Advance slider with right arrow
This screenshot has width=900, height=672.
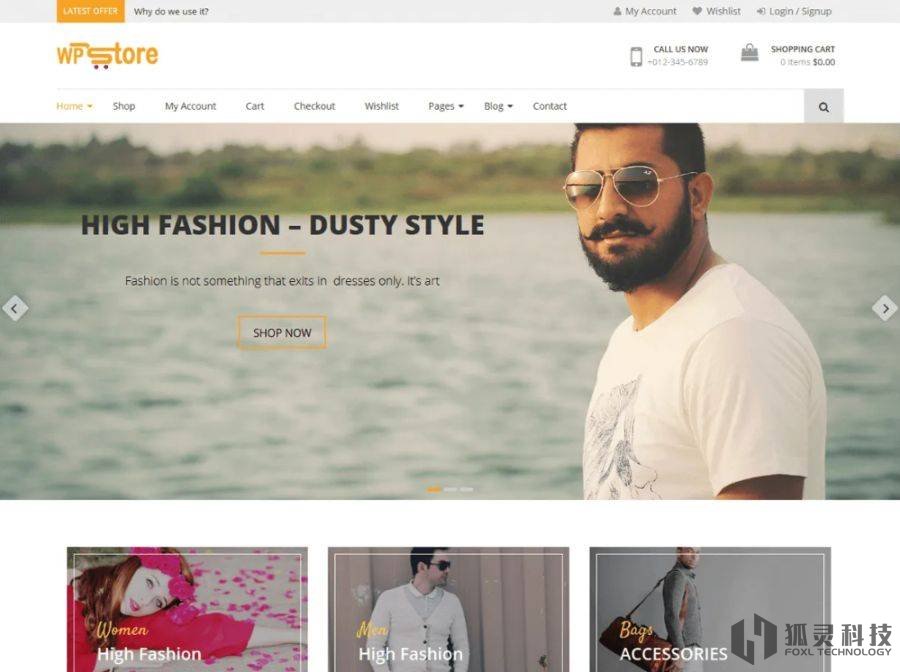coord(885,308)
